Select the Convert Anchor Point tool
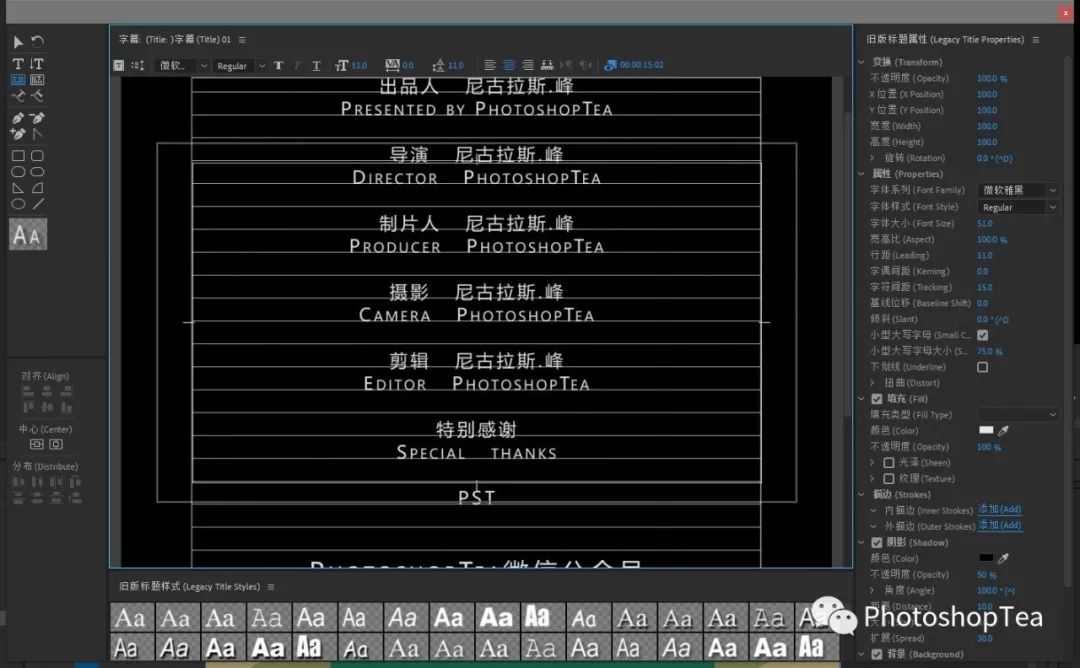Viewport: 1080px width, 668px height. point(37,134)
